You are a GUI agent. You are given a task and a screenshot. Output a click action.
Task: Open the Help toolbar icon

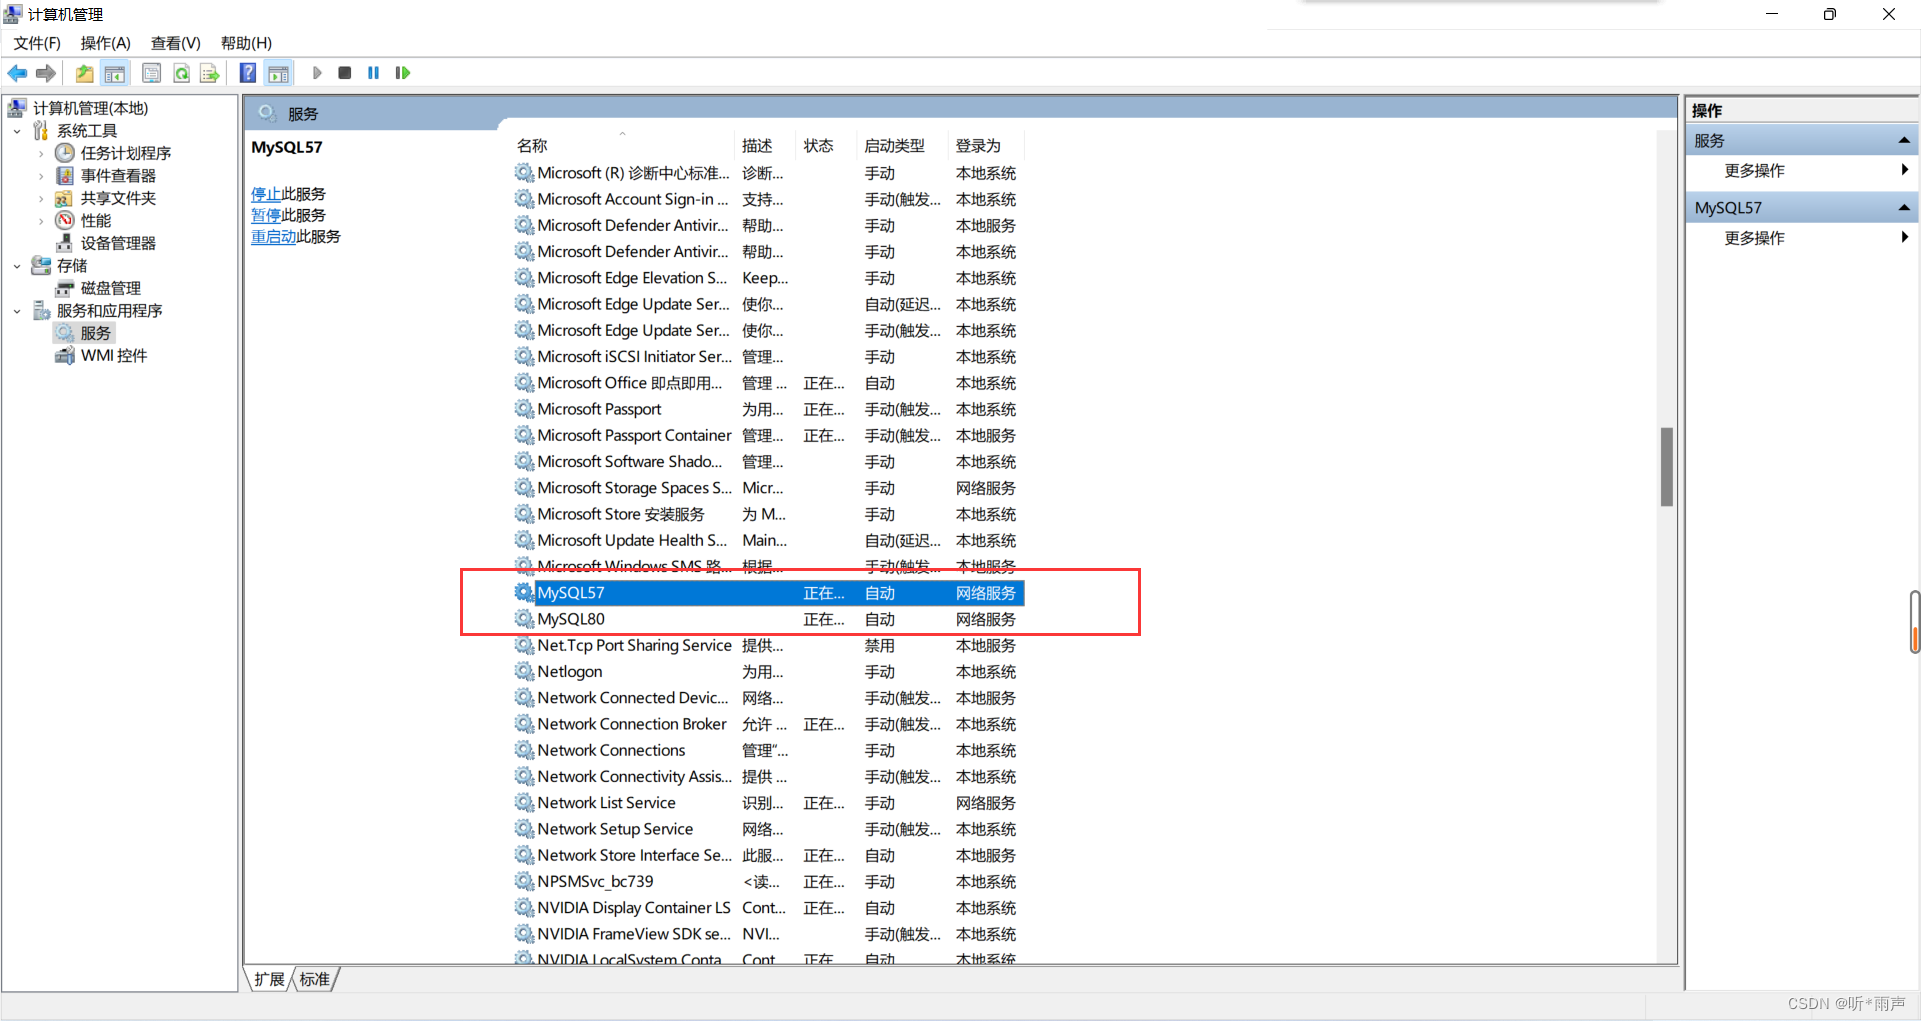(x=248, y=73)
